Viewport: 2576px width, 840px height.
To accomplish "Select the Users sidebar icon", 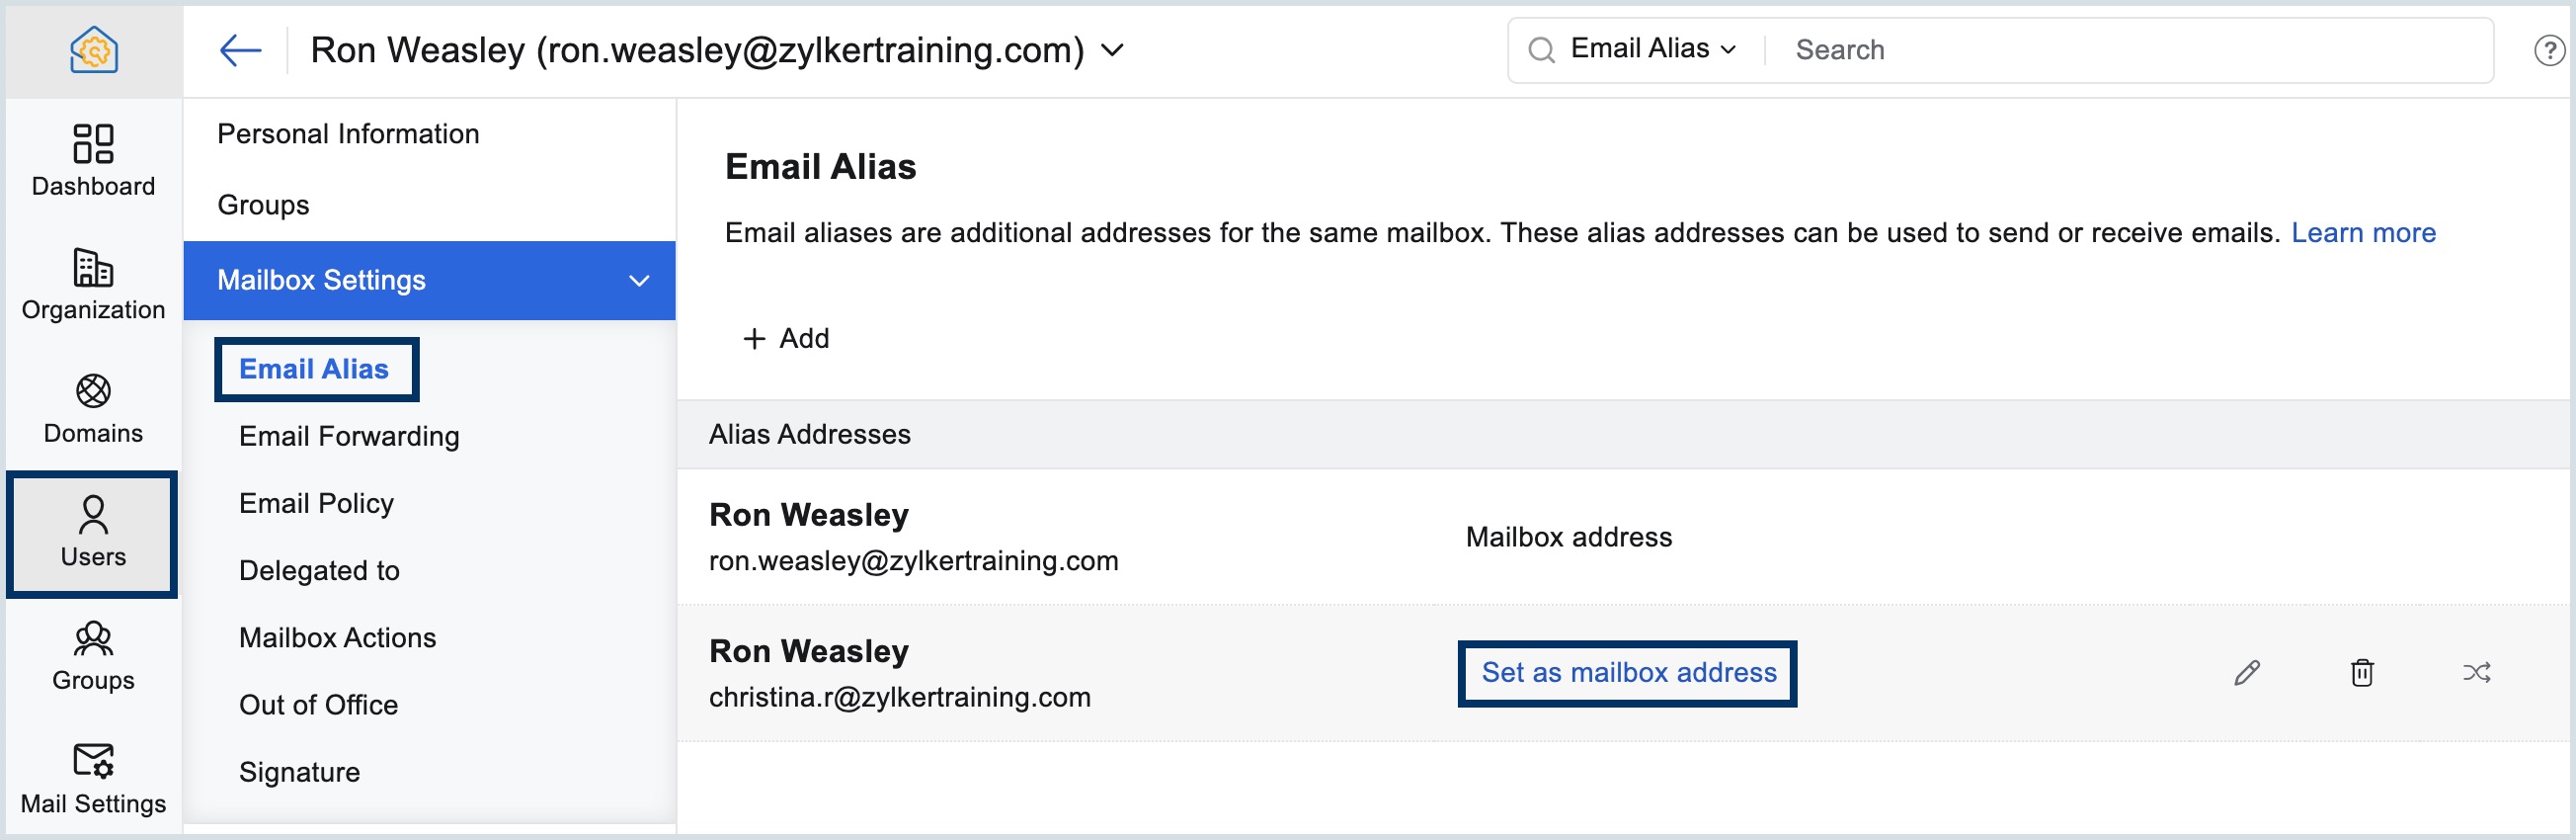I will click(92, 532).
